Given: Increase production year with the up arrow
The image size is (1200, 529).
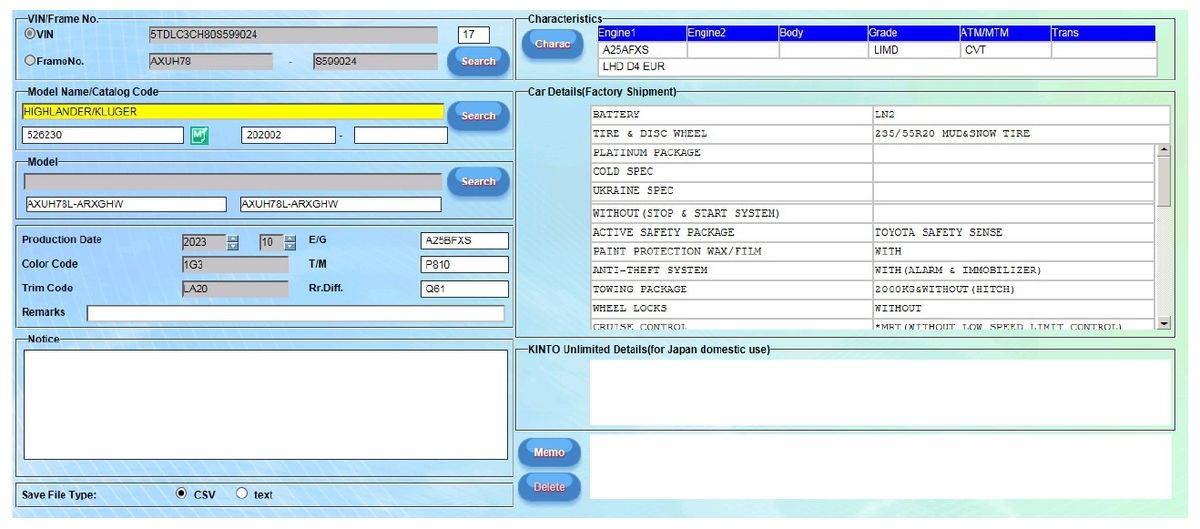Looking at the screenshot, I should (233, 238).
